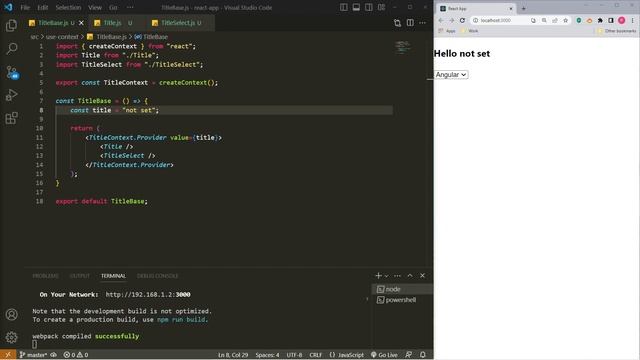Open the notifications bell in the status bar
Screen dimensions: 640x360
point(423,355)
